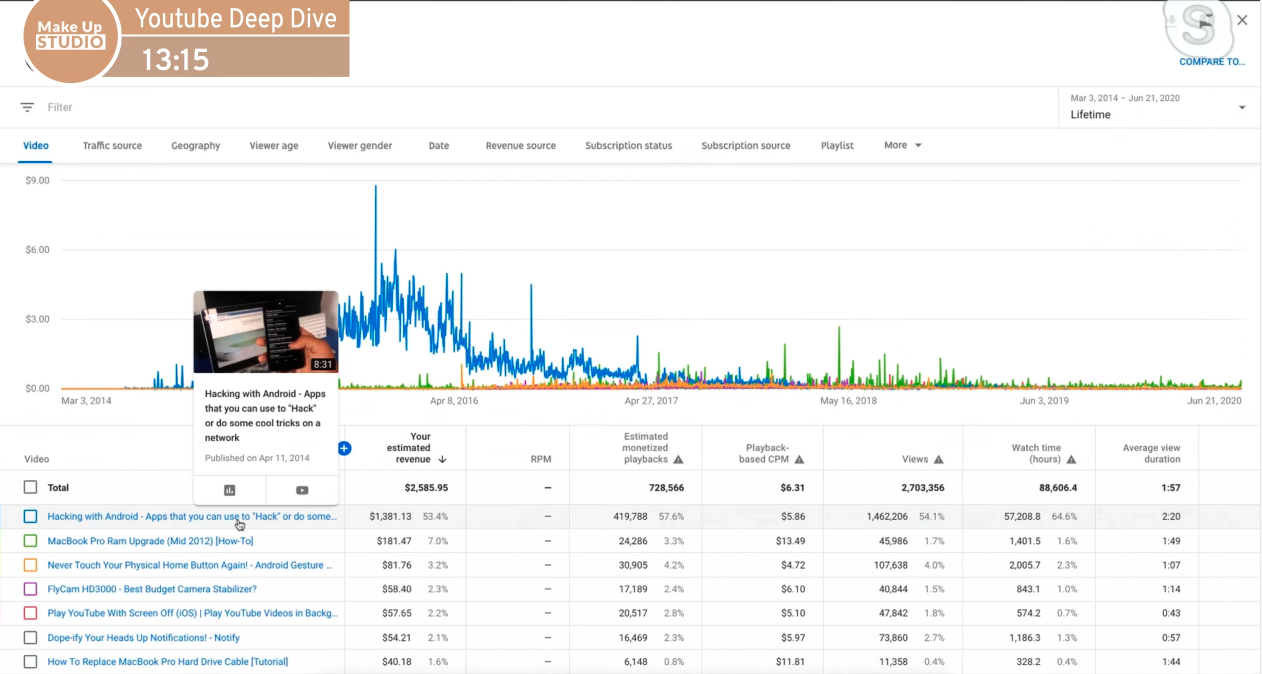Sort by Estimated monetized playbacks header
Screen dimensions: 1262x674
[645, 448]
